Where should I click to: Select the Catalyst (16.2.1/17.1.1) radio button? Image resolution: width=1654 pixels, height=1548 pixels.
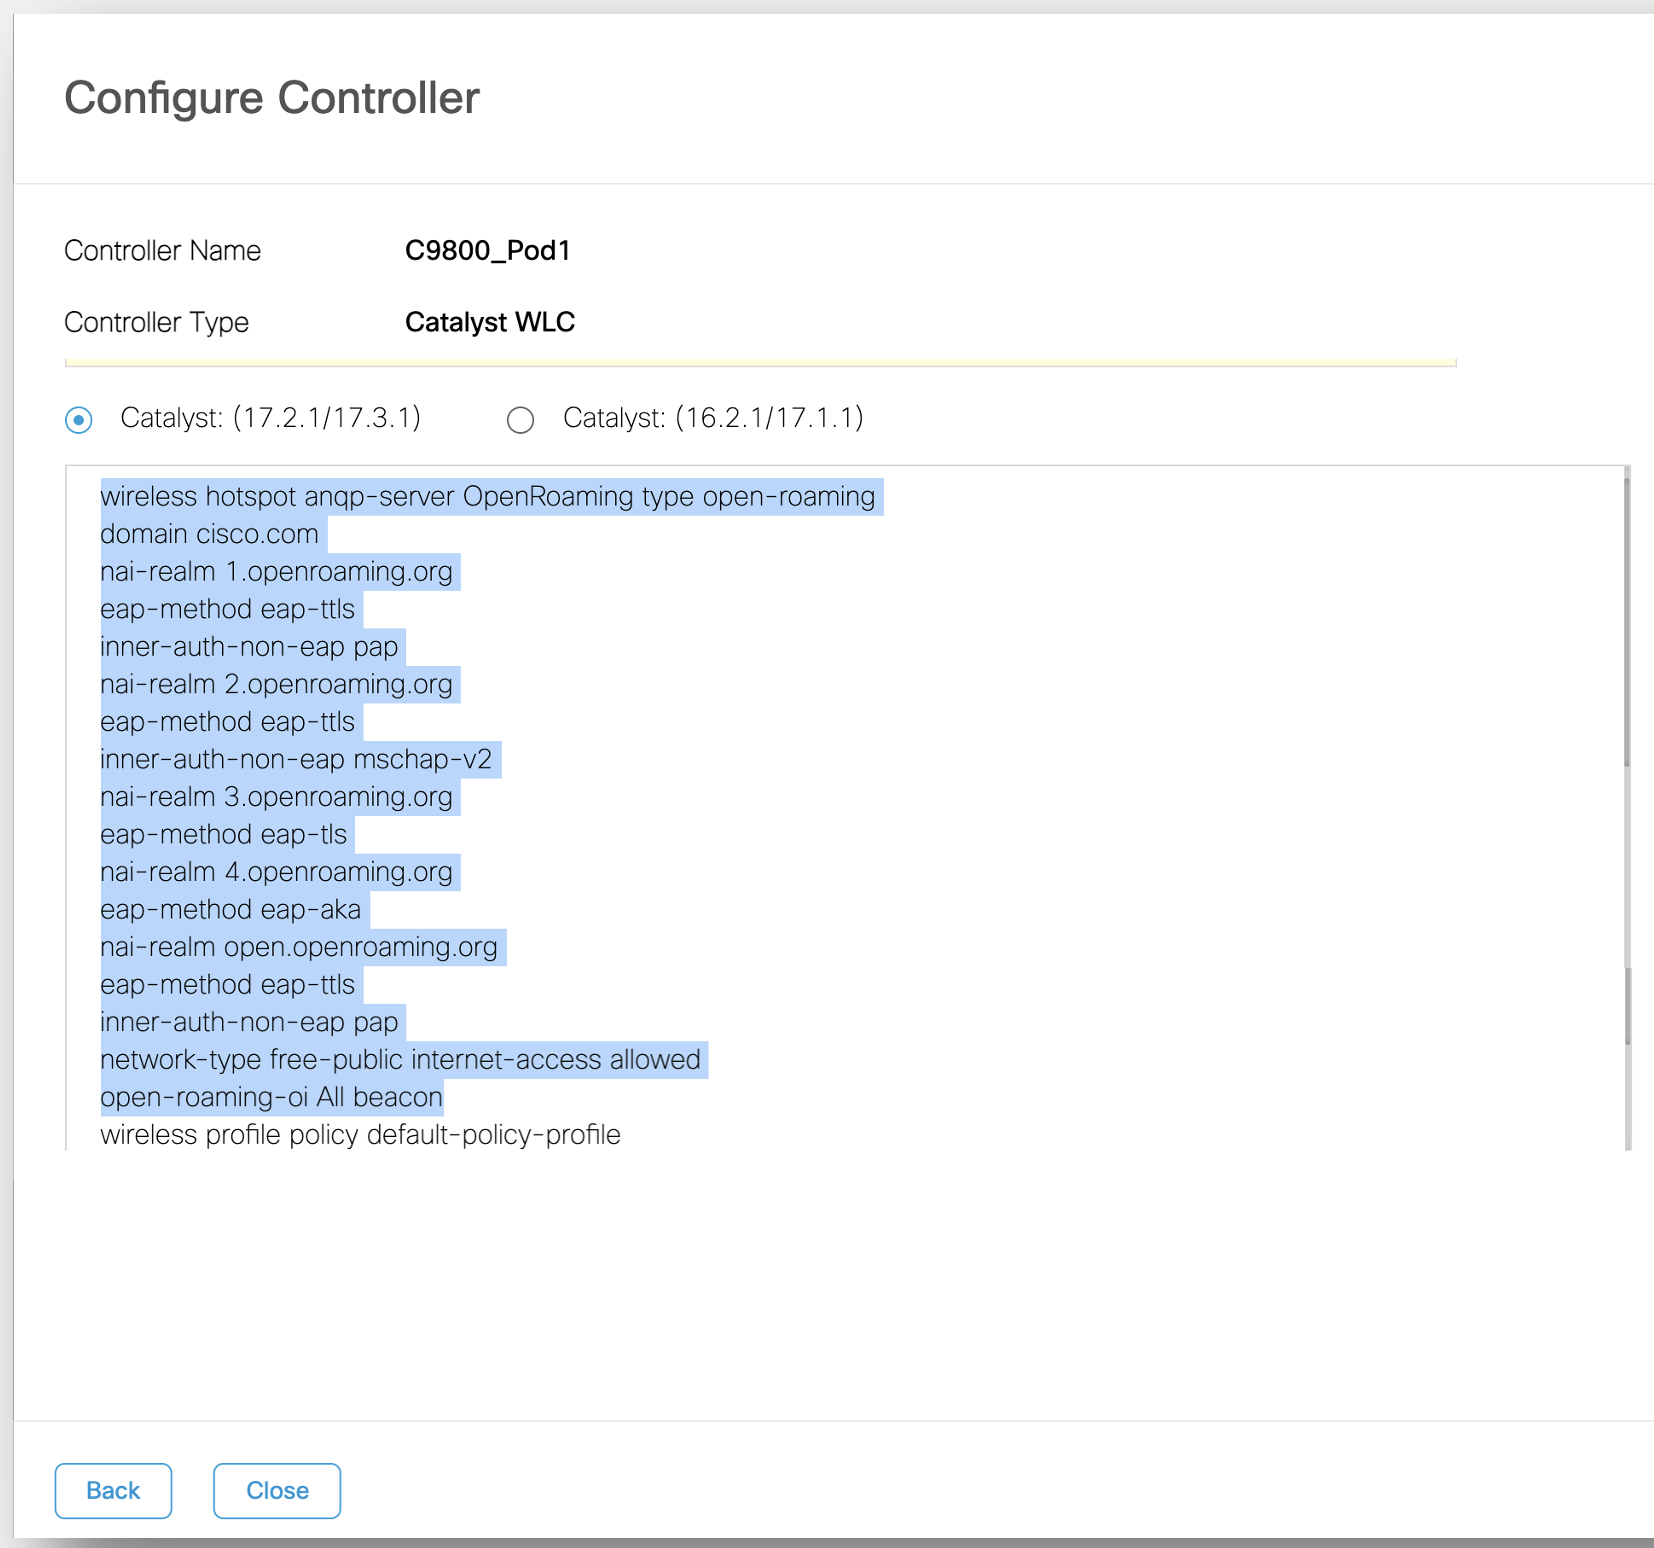tap(520, 420)
